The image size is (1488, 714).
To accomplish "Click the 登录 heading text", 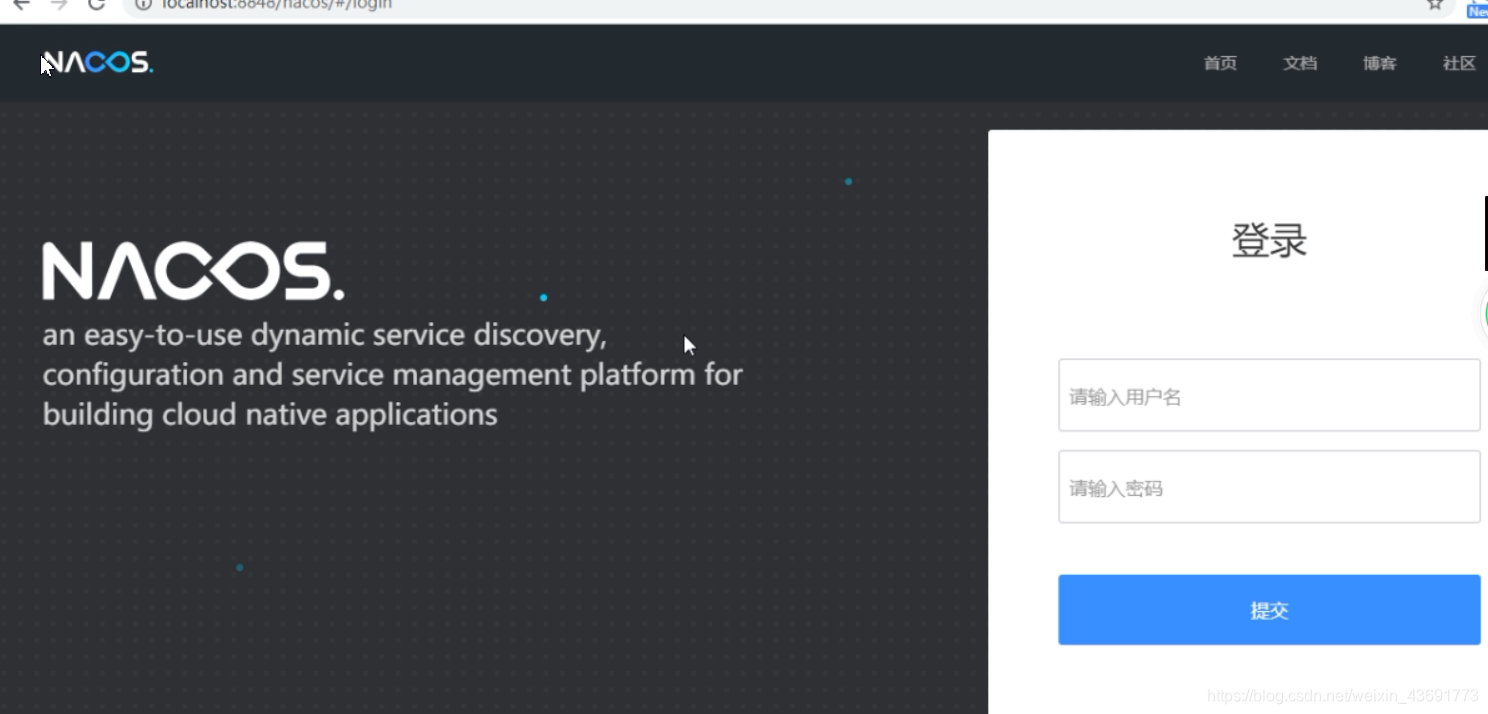I will 1269,241.
